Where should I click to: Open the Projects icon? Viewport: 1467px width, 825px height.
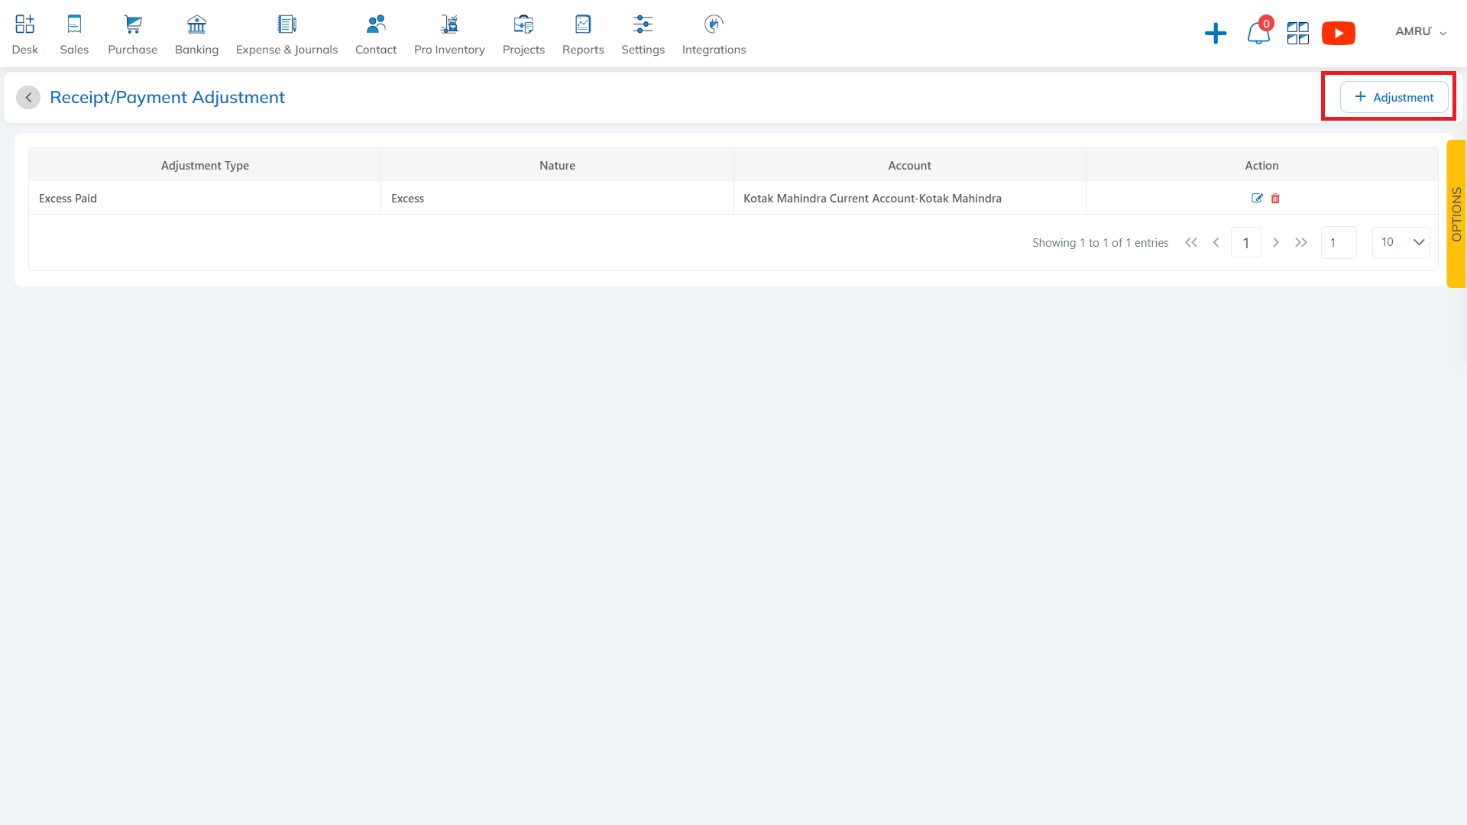tap(523, 24)
